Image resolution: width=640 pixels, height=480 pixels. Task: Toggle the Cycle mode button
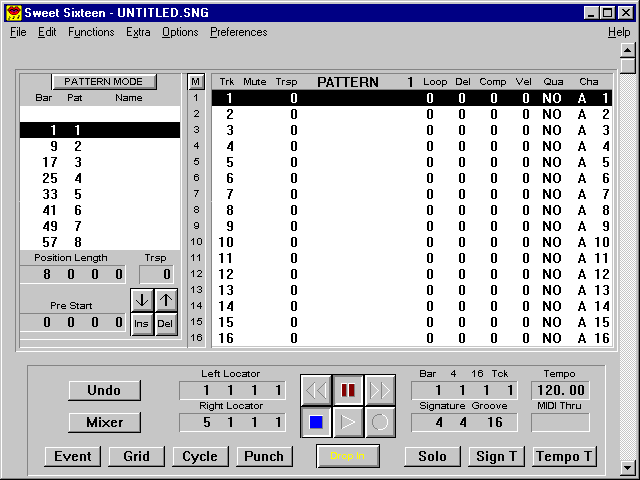[200, 456]
